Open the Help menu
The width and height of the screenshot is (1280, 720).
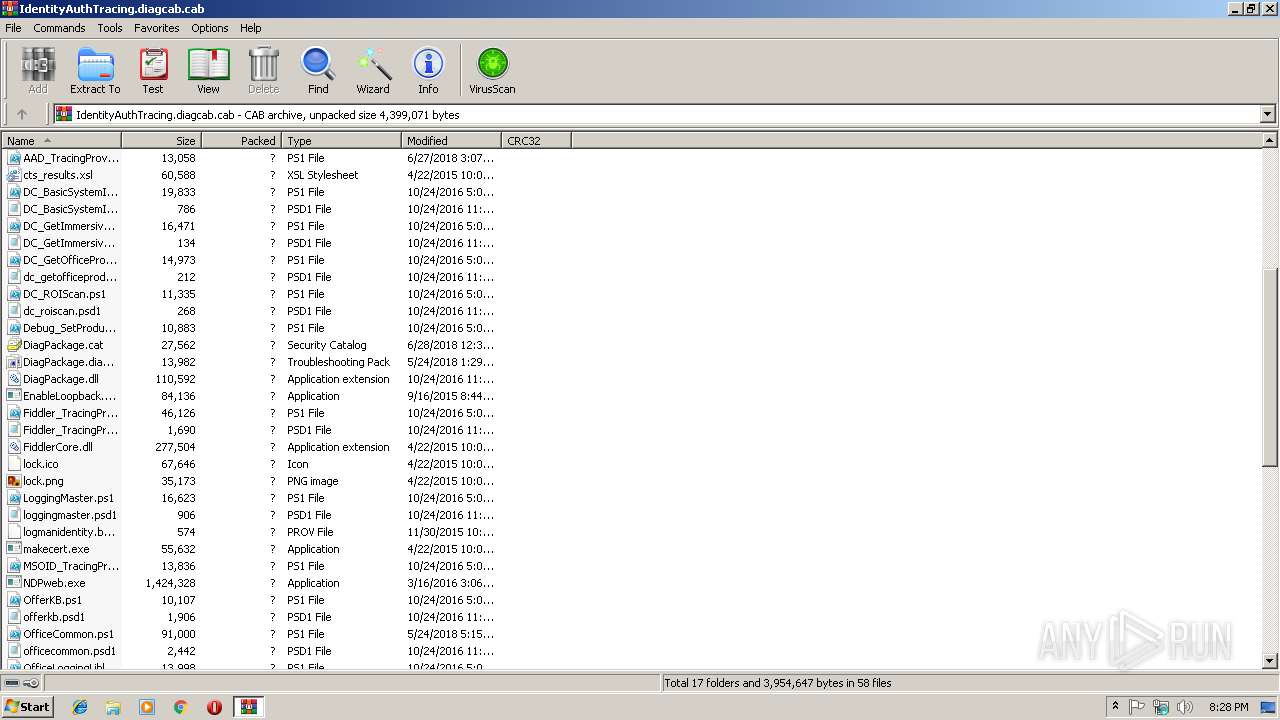(251, 28)
